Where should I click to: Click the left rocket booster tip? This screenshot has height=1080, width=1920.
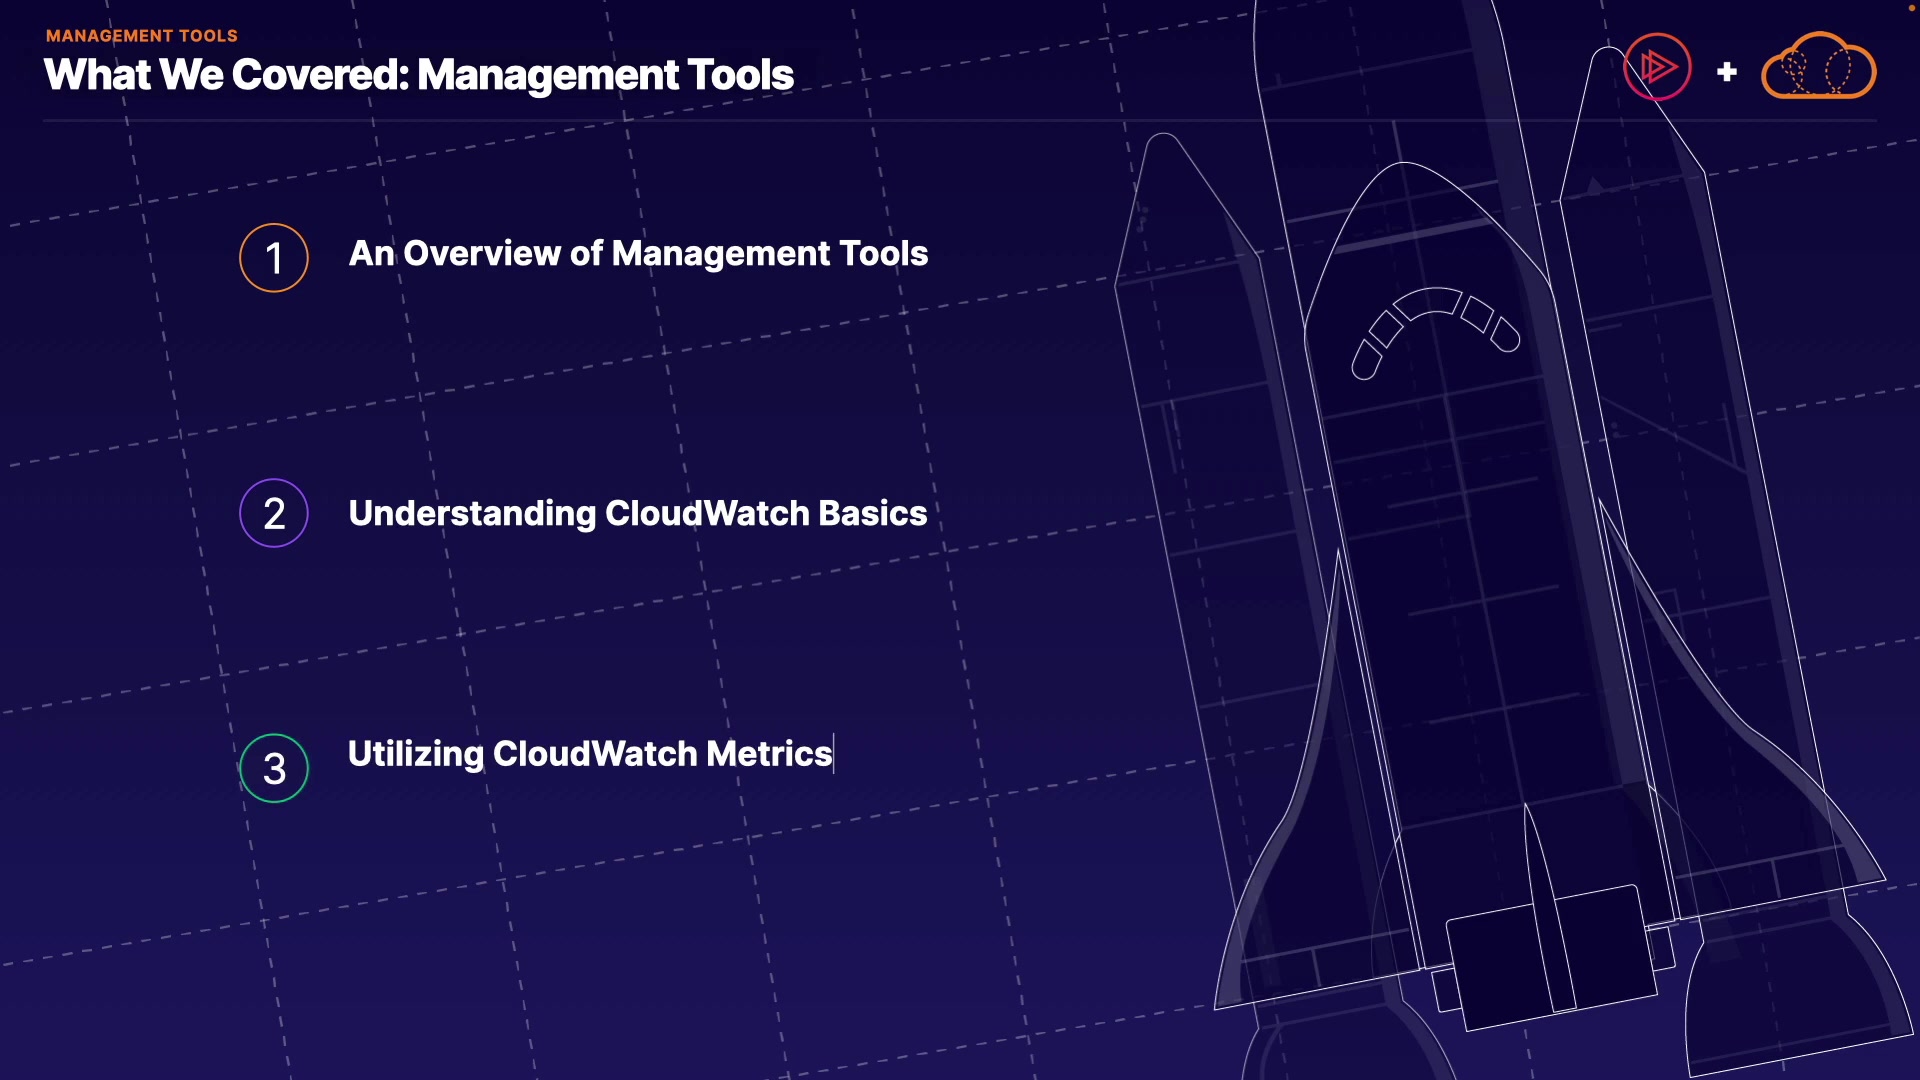pyautogui.click(x=1164, y=150)
